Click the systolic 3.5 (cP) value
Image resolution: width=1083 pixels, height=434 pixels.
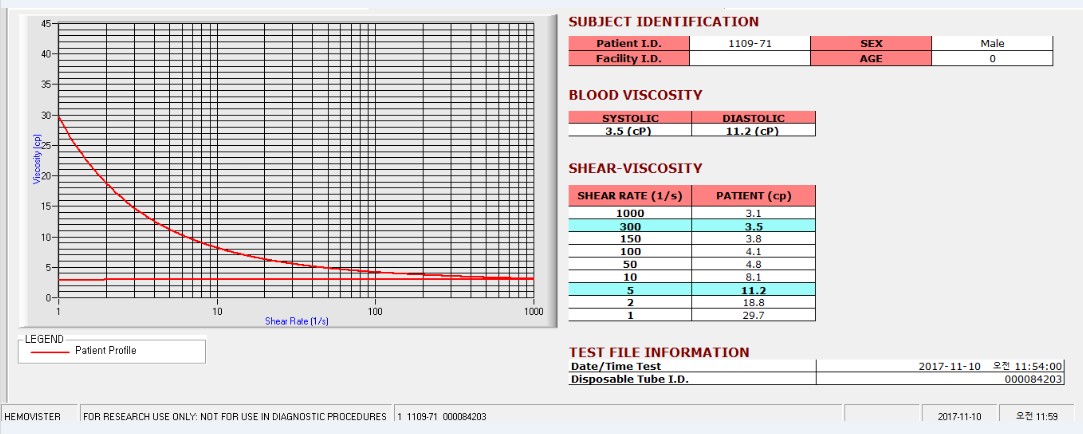click(630, 131)
